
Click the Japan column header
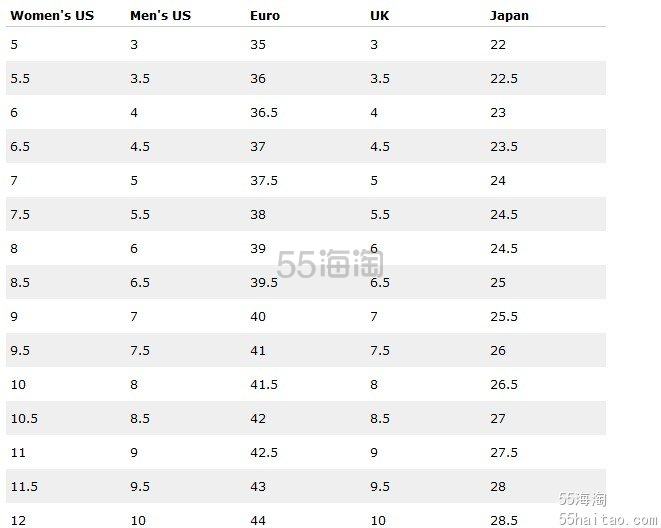pos(509,16)
